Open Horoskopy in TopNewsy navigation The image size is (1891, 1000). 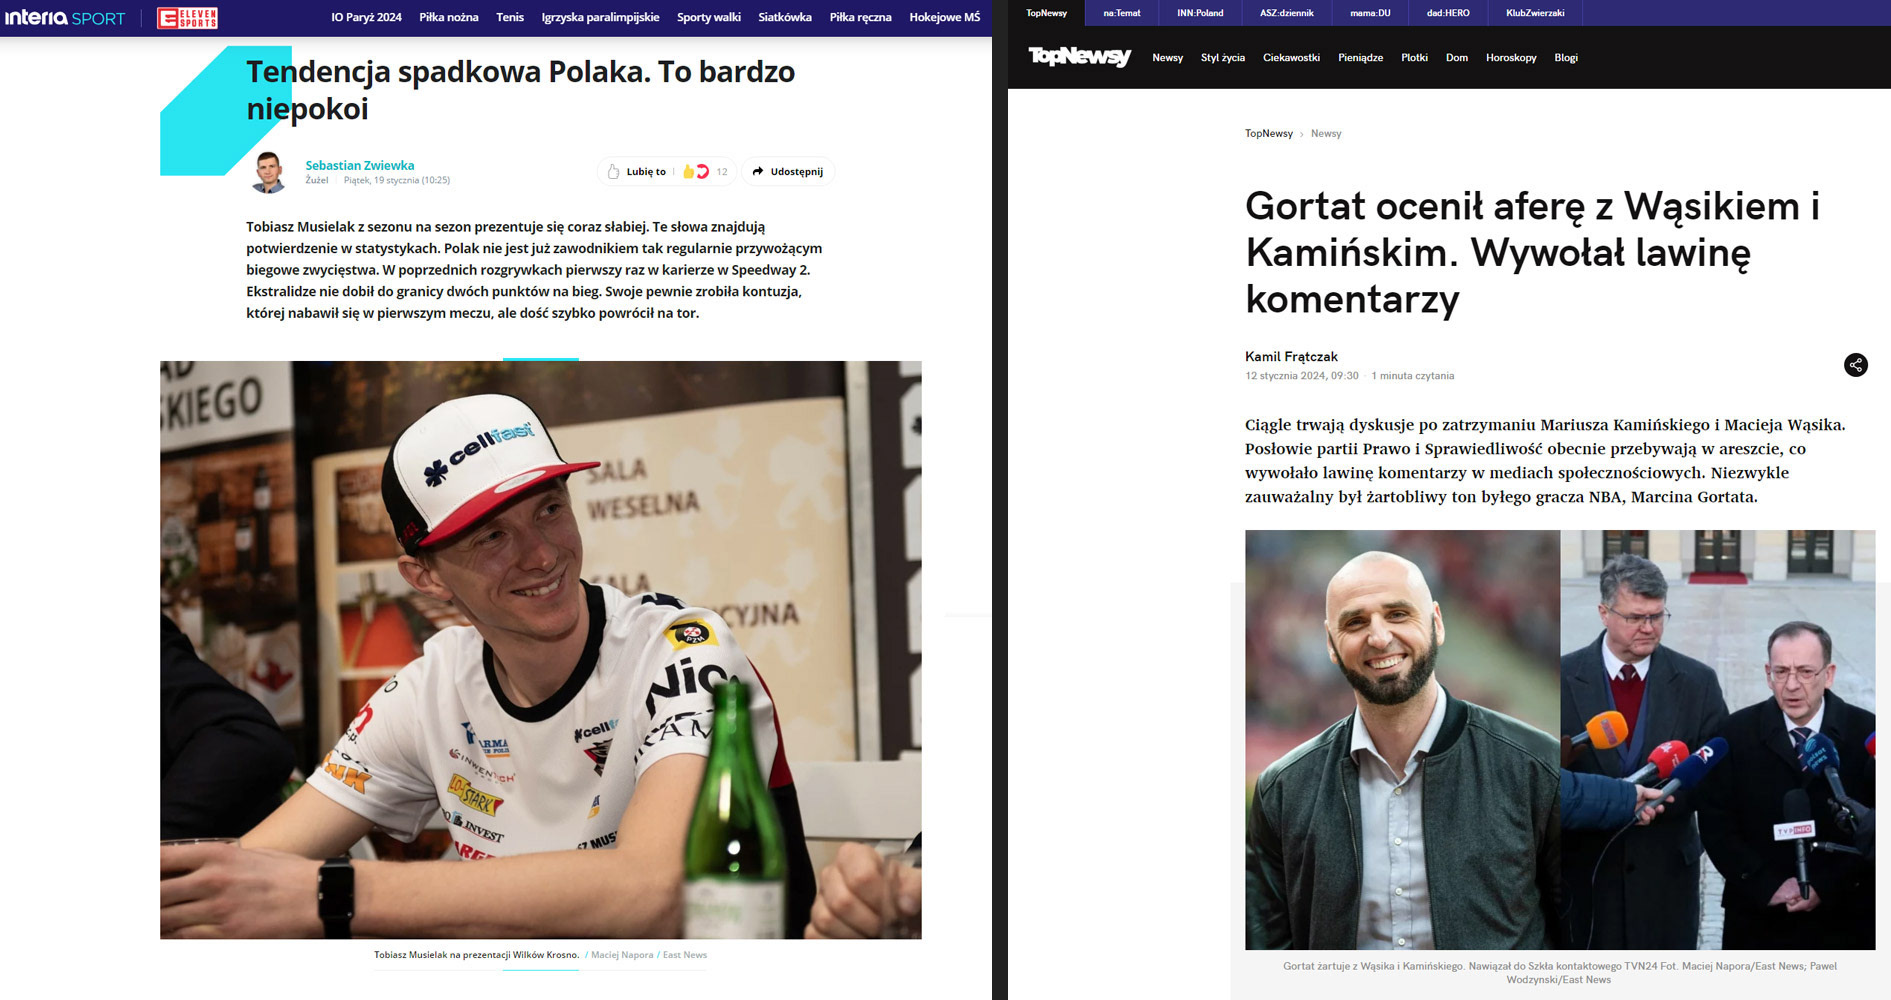1511,58
